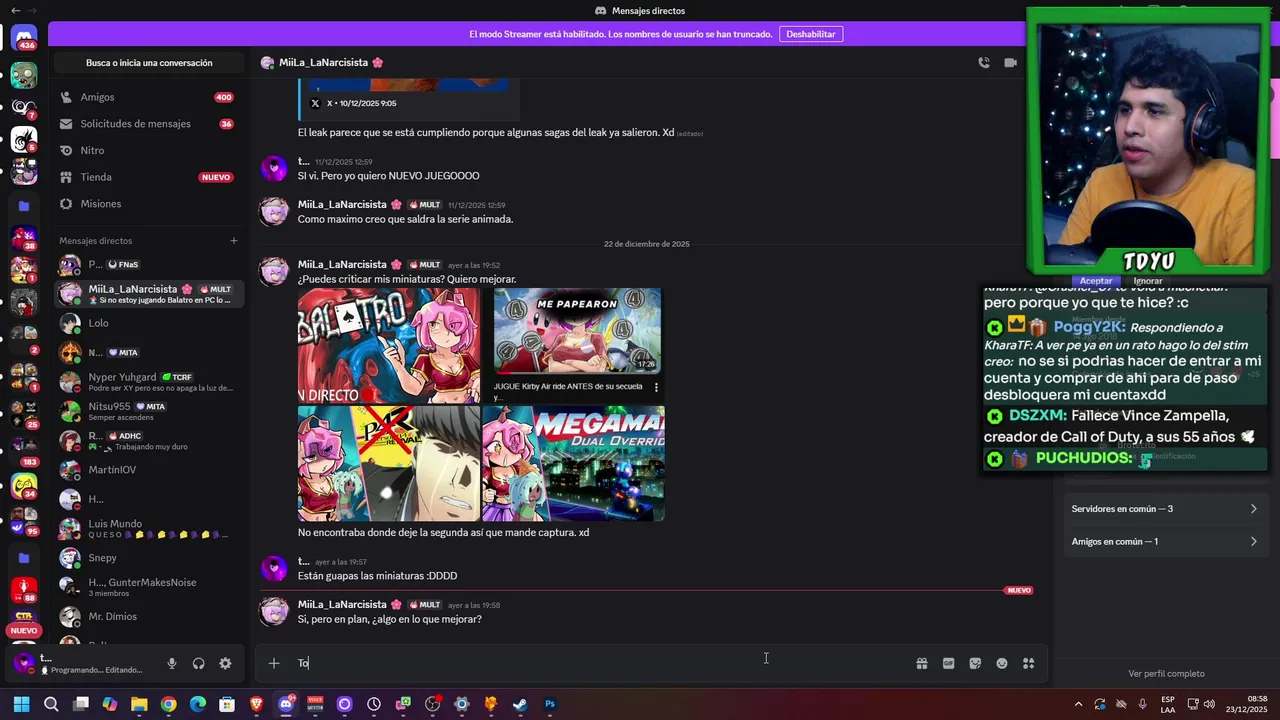The width and height of the screenshot is (1280, 720).
Task: Open the Nitro page
Action: 148,150
